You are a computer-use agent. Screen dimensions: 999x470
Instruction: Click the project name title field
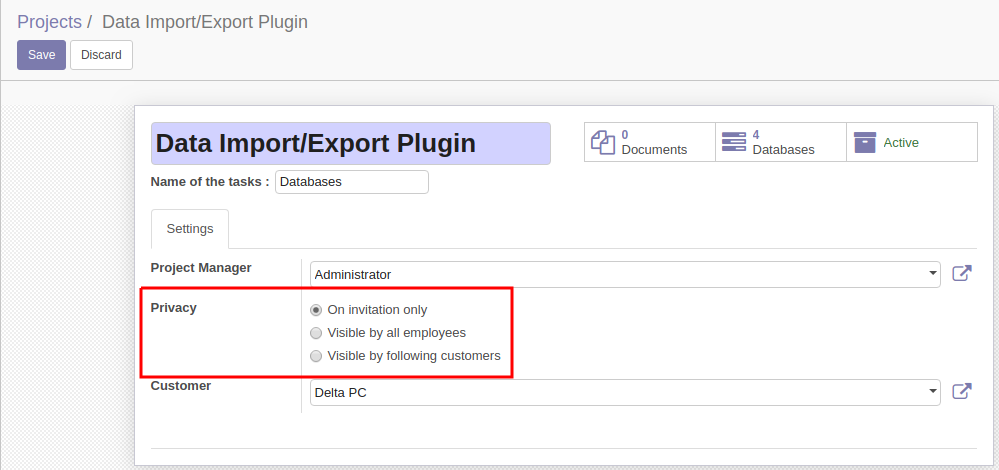pos(351,143)
